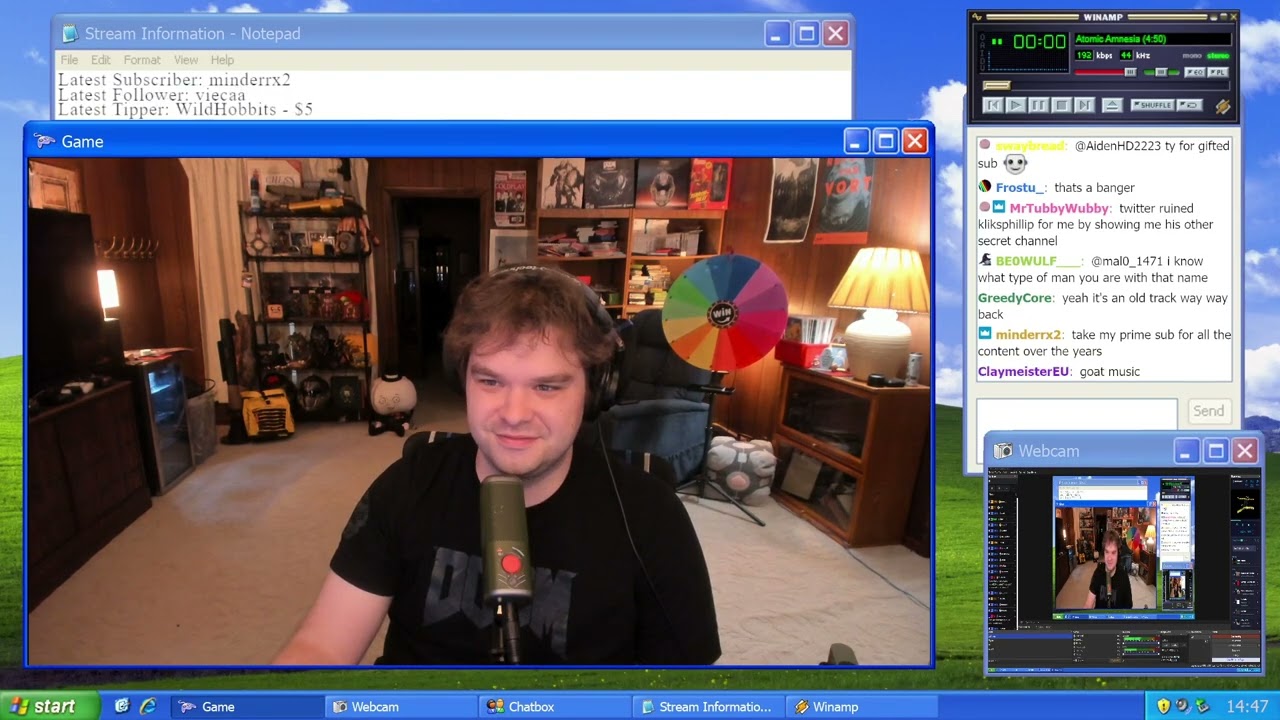Viewport: 1280px width, 720px height.
Task: Maximize the Game window
Action: click(885, 142)
